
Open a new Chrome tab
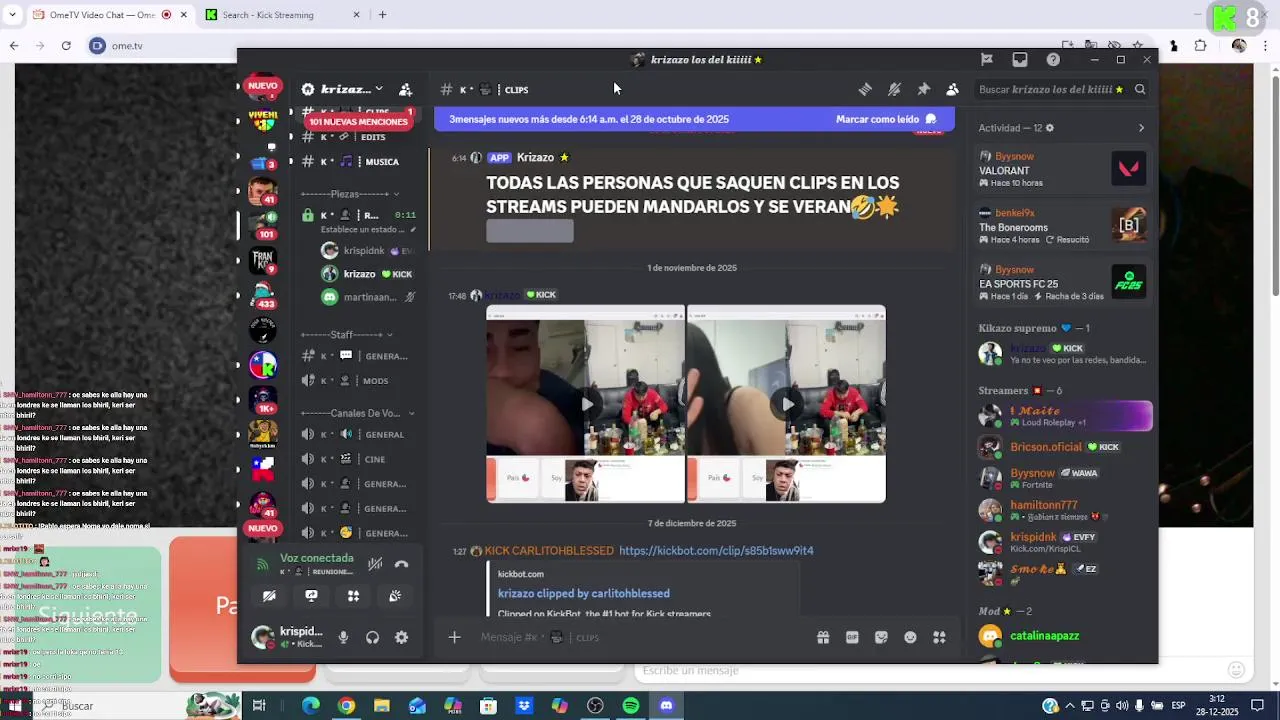tap(382, 15)
